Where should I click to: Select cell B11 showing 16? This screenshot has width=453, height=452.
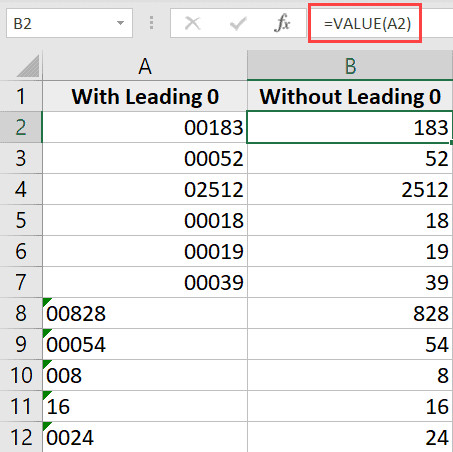coord(350,406)
